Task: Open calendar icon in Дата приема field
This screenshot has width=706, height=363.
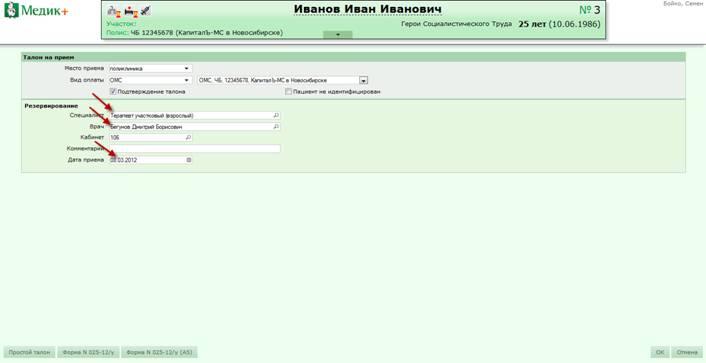Action: [189, 160]
